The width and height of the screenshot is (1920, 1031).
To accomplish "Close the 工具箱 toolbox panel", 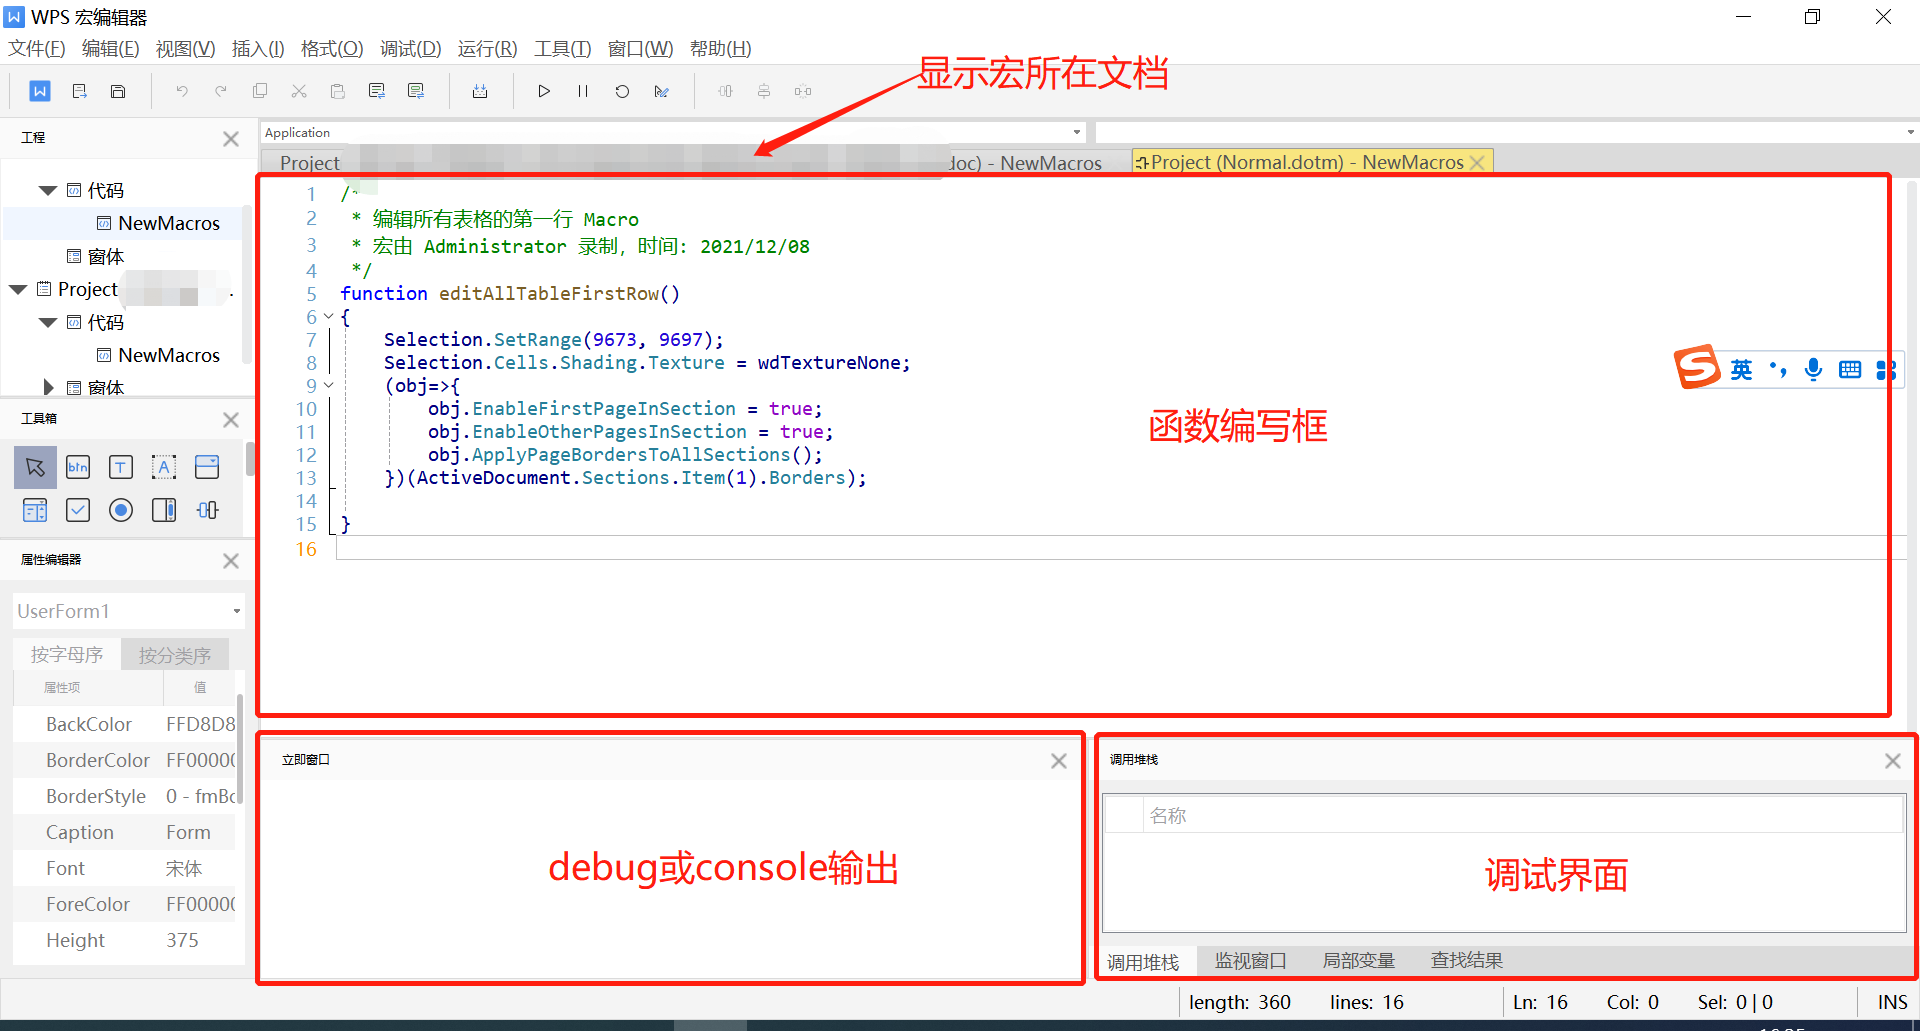I will pyautogui.click(x=231, y=420).
